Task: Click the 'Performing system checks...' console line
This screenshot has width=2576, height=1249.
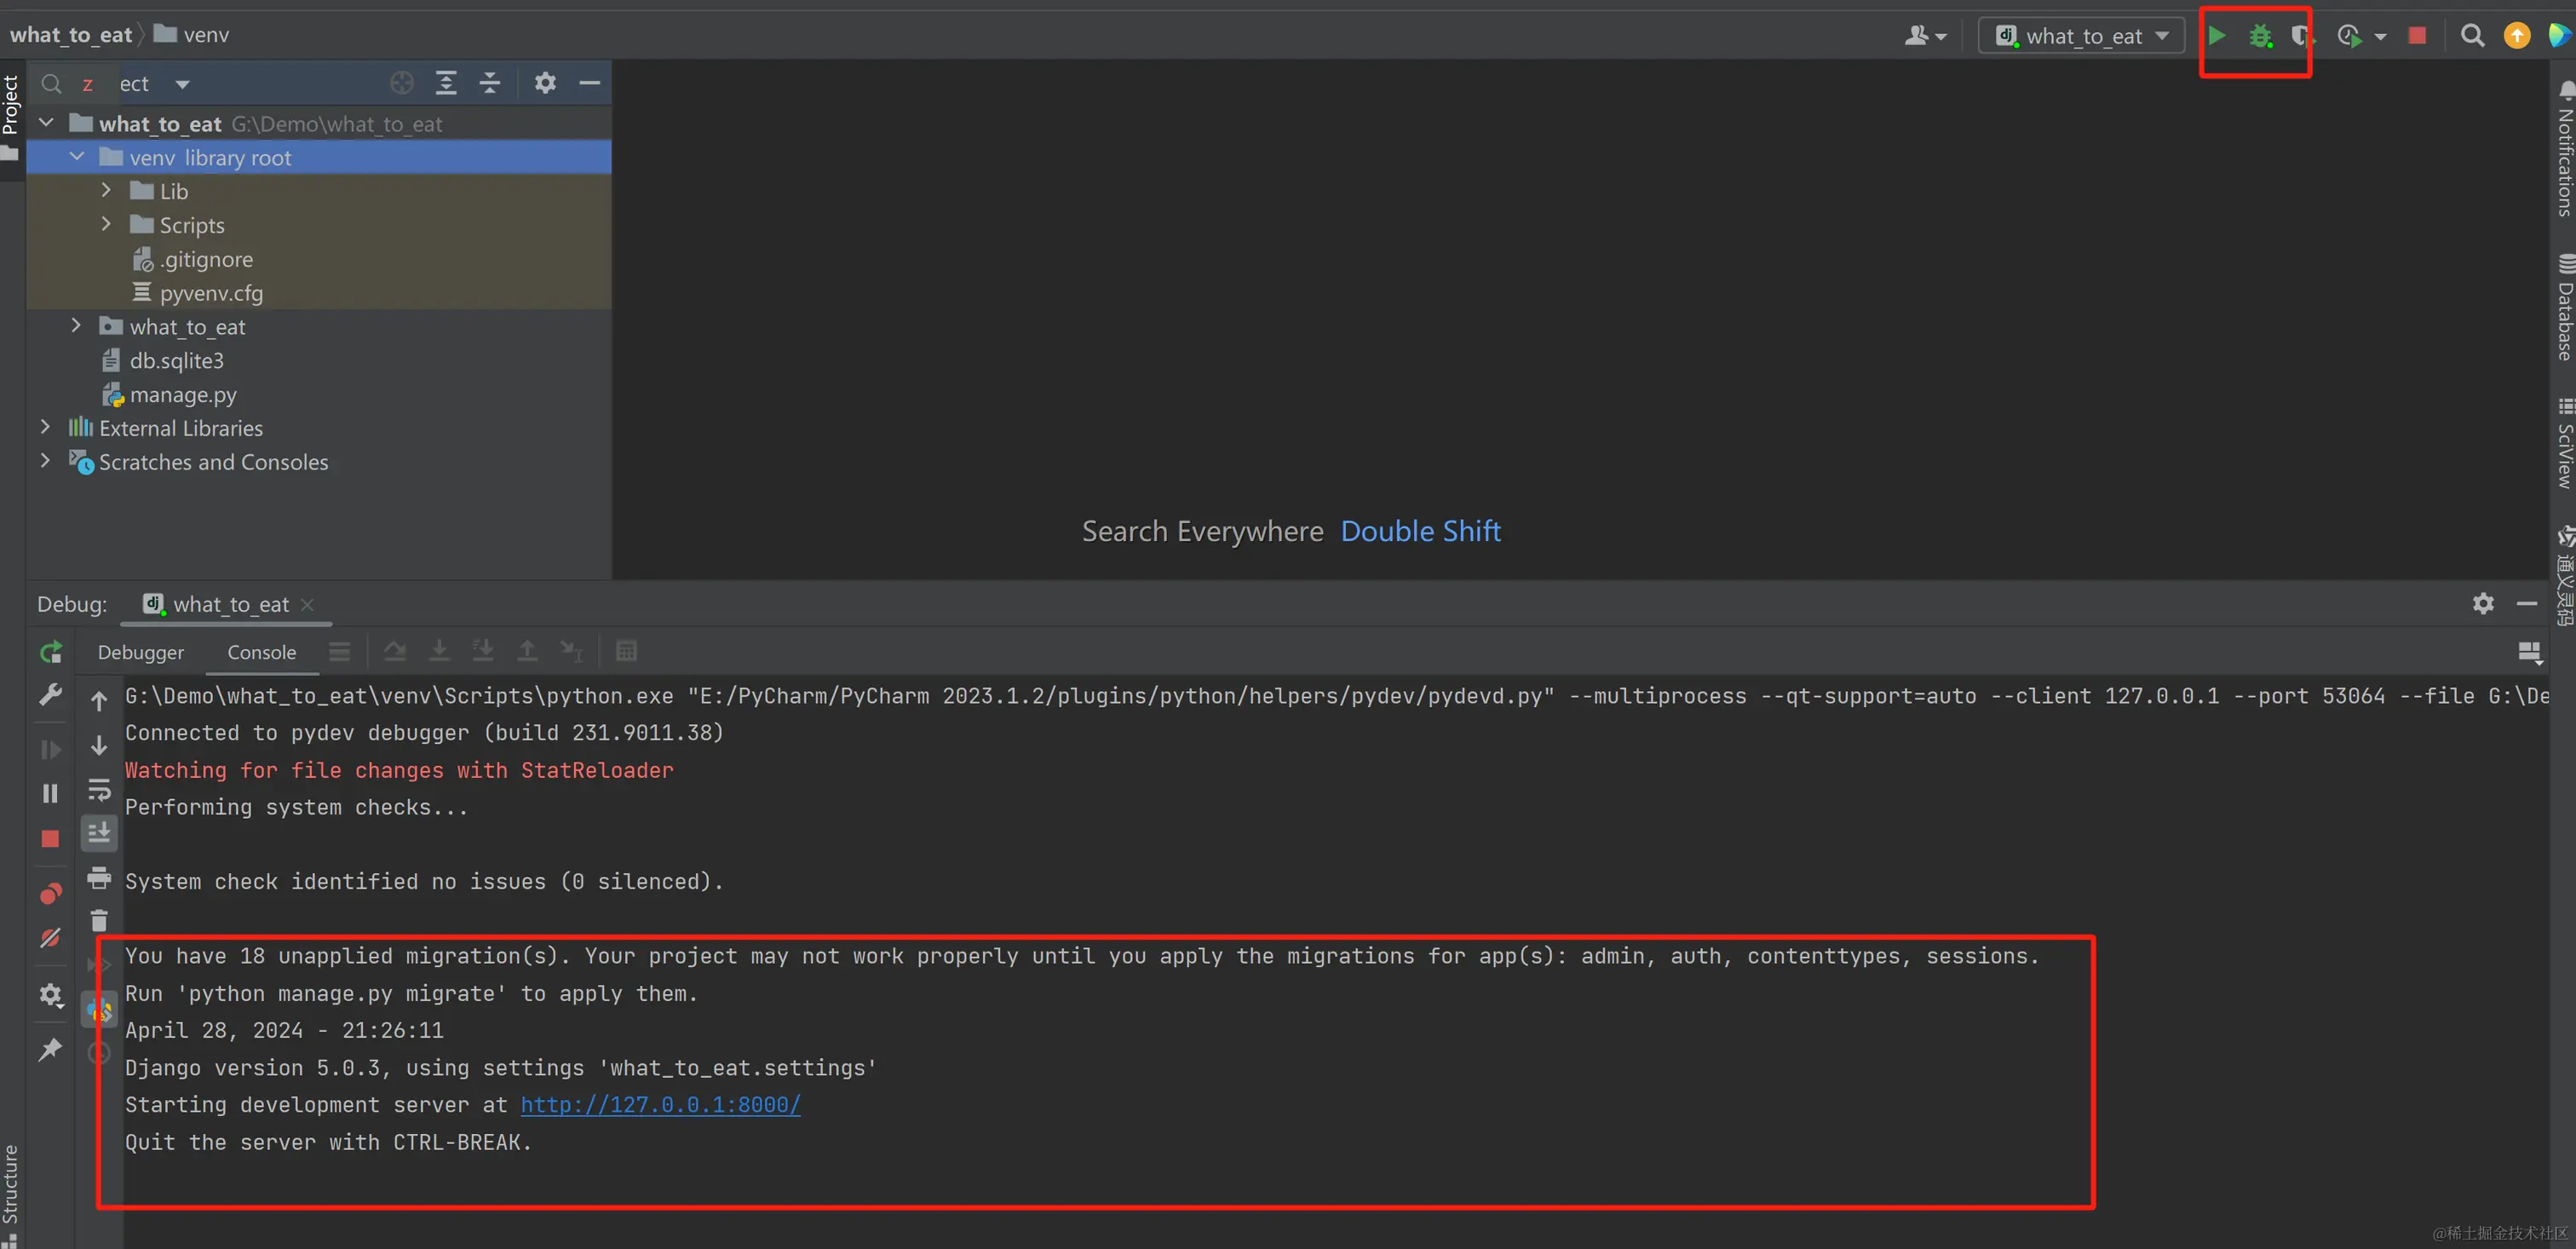Action: pos(296,807)
